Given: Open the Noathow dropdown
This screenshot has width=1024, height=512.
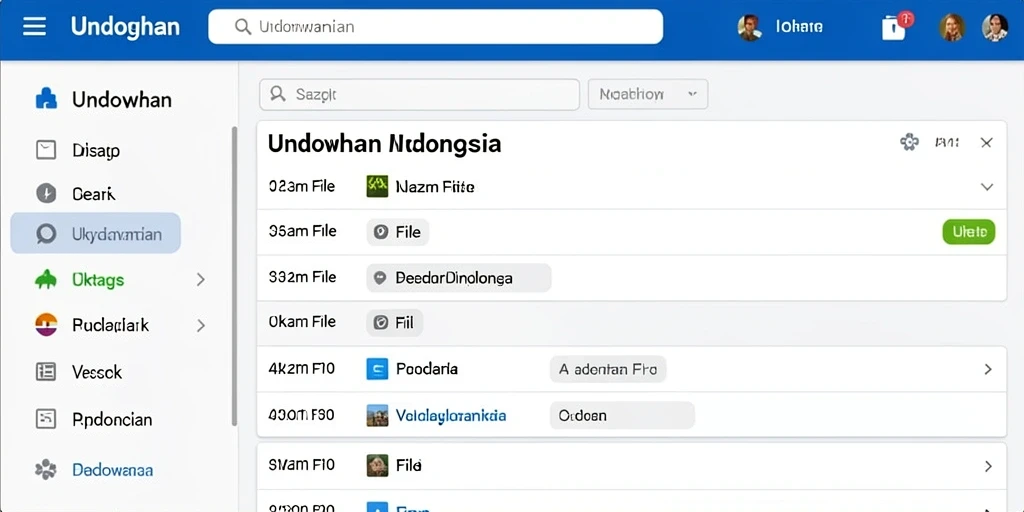Looking at the screenshot, I should [648, 95].
